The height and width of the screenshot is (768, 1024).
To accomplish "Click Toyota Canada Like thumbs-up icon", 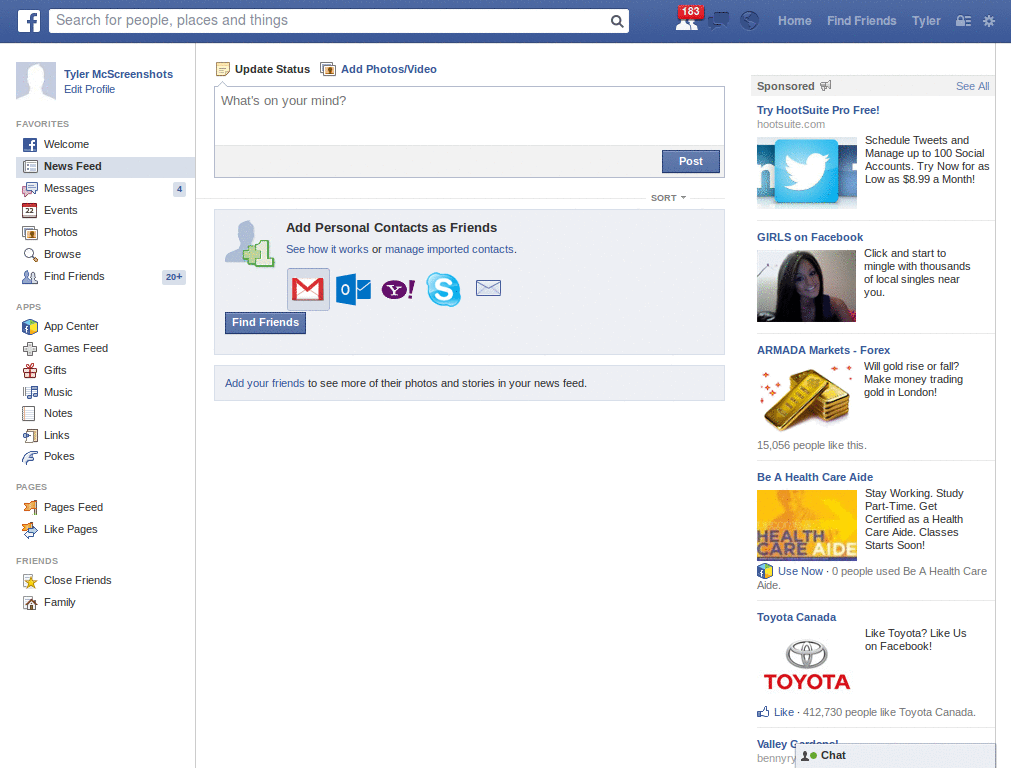I will 763,711.
